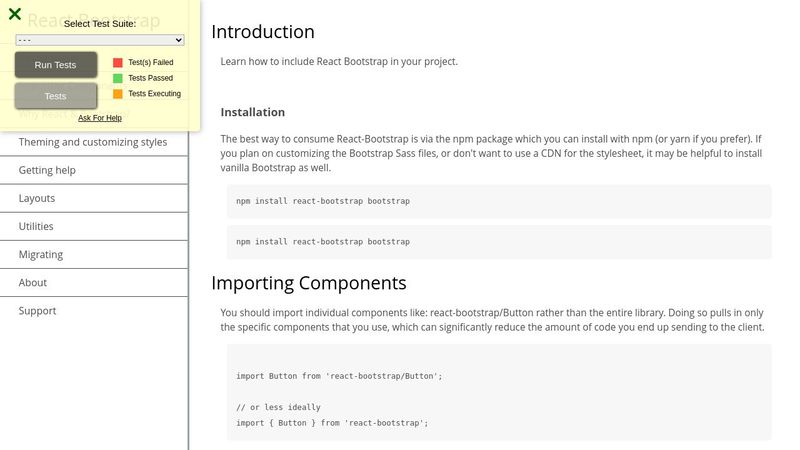Open Theming and customizing styles in the sidebar
The image size is (800, 450).
[x=94, y=142]
